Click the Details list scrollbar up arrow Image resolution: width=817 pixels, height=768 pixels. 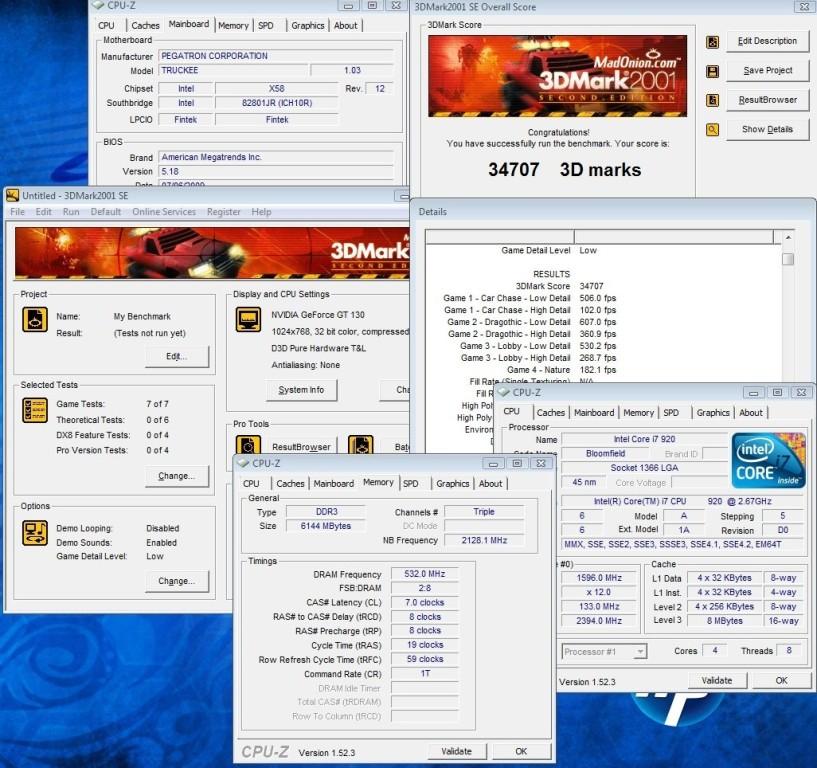[788, 238]
